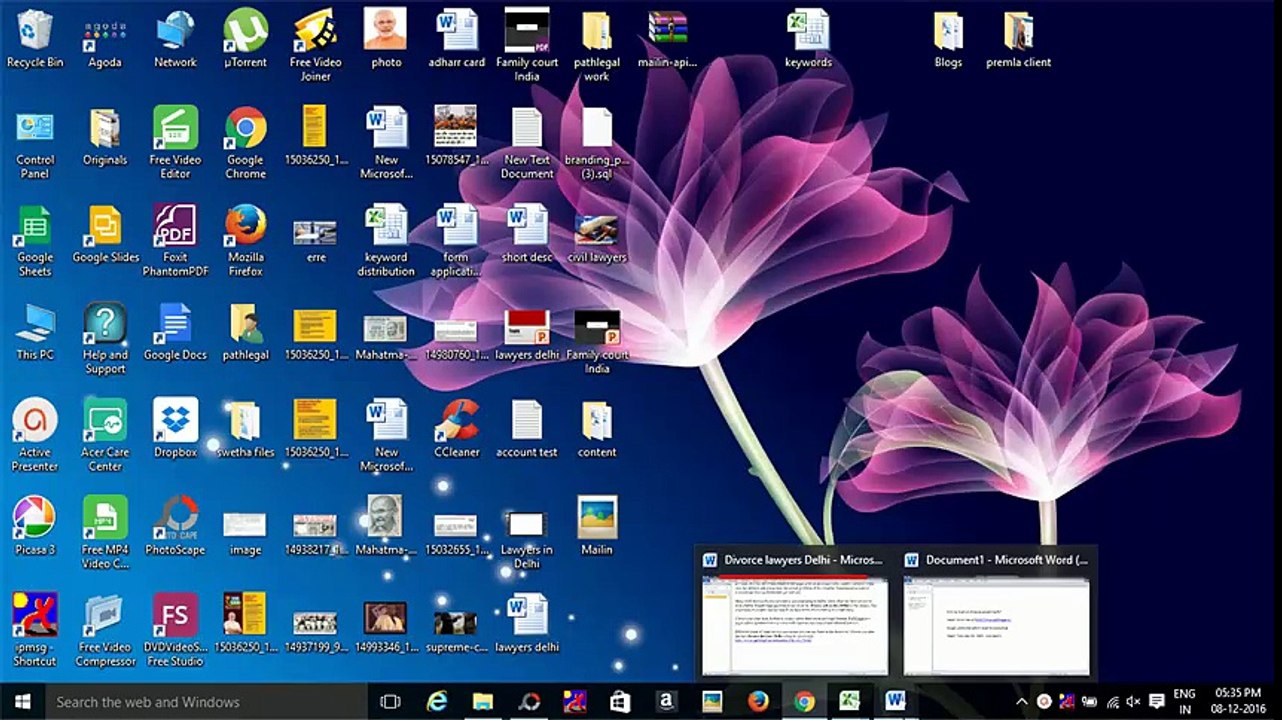Select the New Text Document file

click(x=527, y=144)
